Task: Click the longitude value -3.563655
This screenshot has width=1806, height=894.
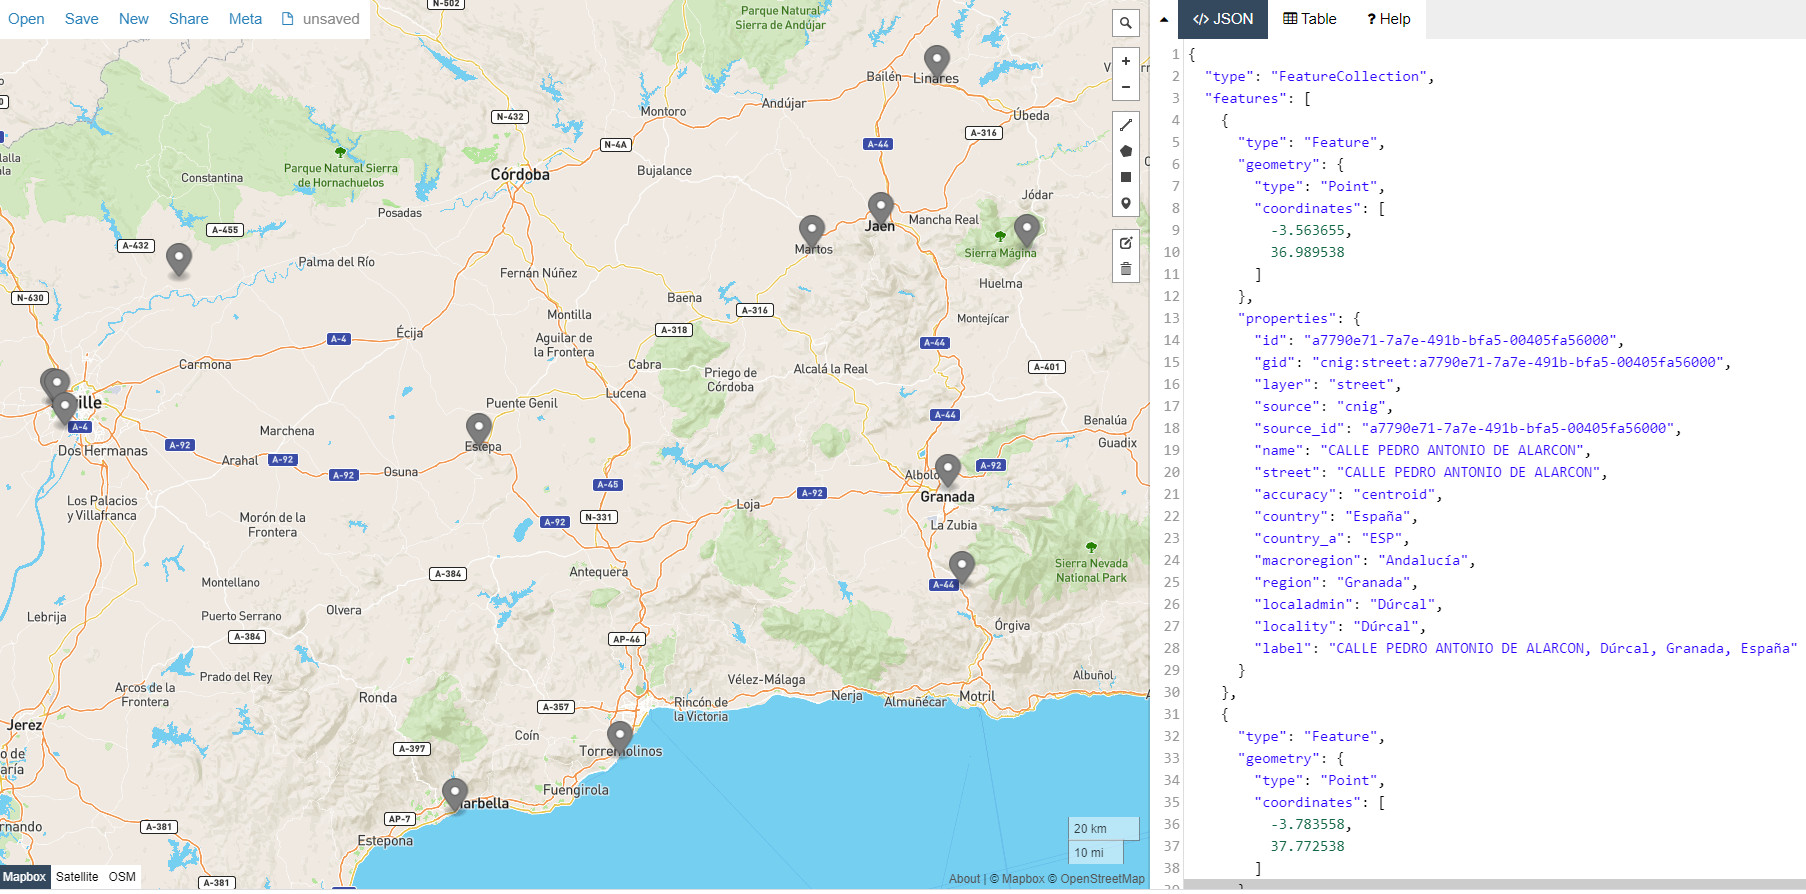Action: pyautogui.click(x=1307, y=230)
